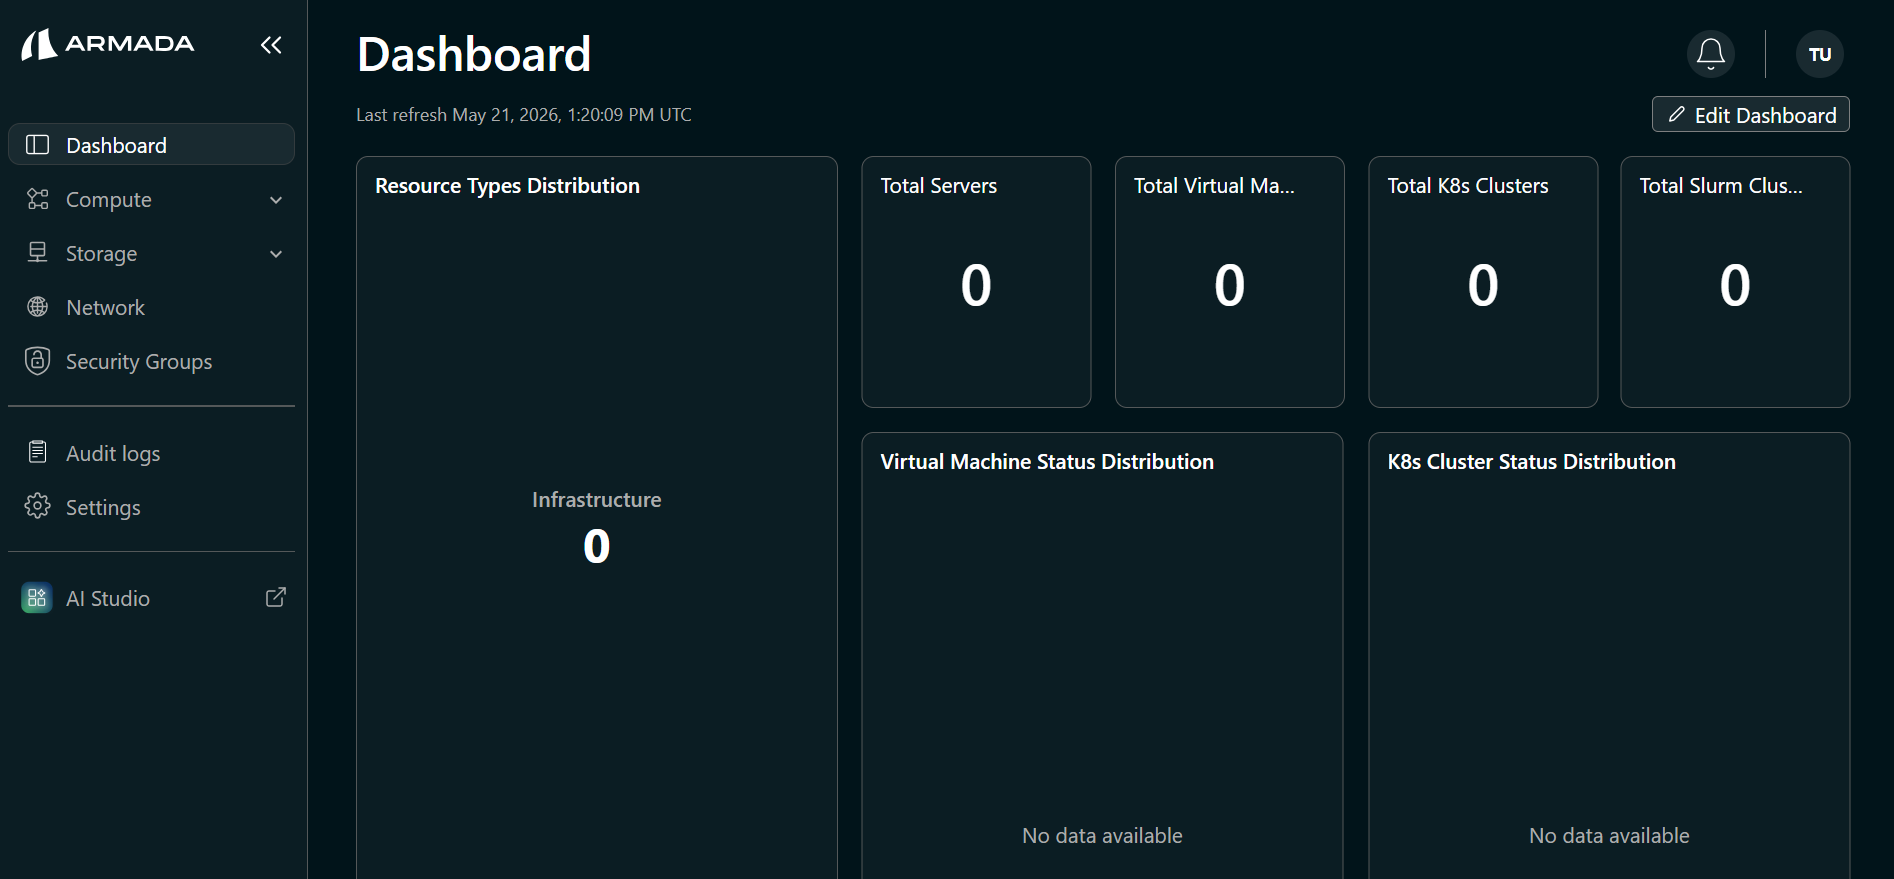1894x879 pixels.
Task: Click Virtual Machine Status Distribution title
Action: [x=1047, y=462]
